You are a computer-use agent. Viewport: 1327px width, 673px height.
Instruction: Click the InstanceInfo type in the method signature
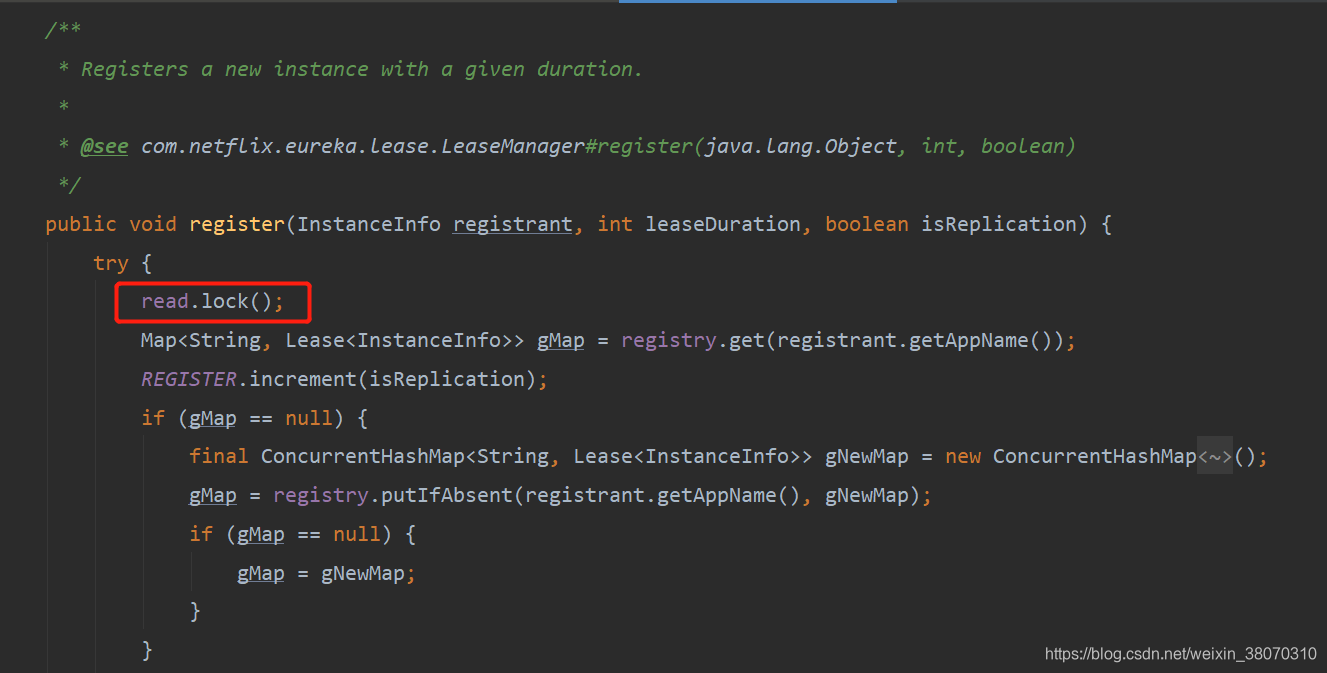[369, 224]
